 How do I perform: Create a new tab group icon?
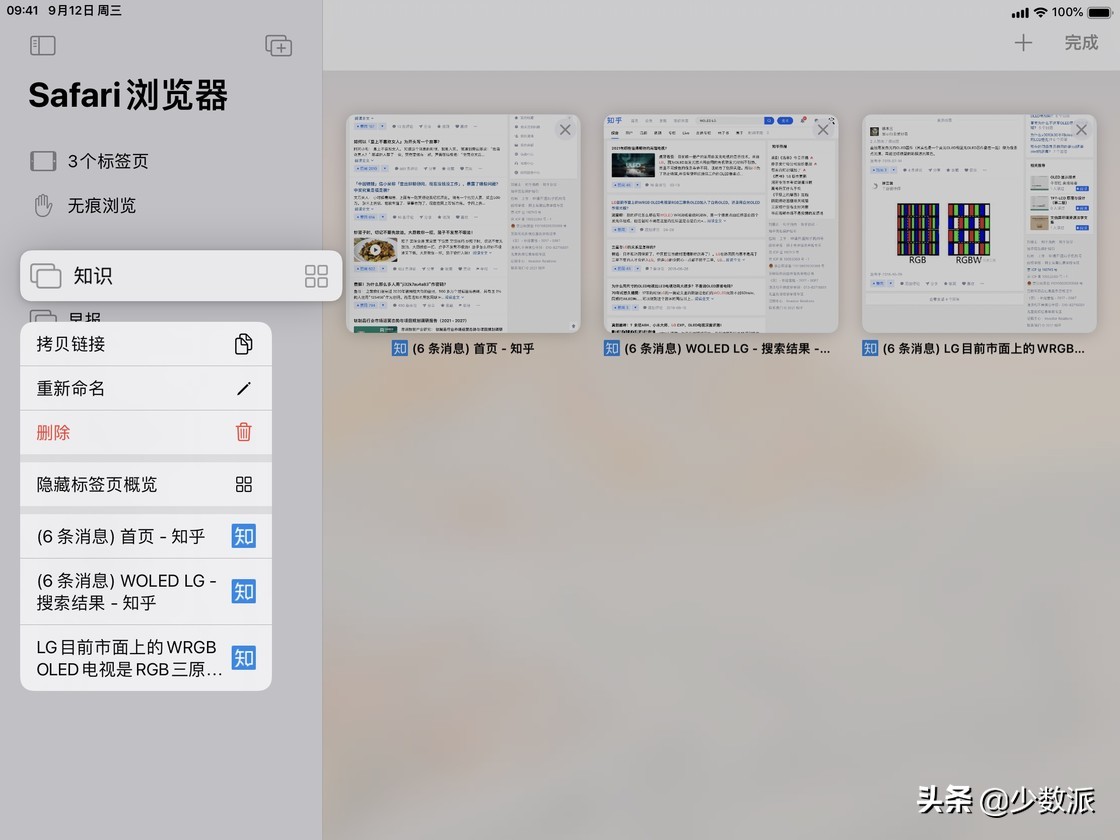(279, 46)
